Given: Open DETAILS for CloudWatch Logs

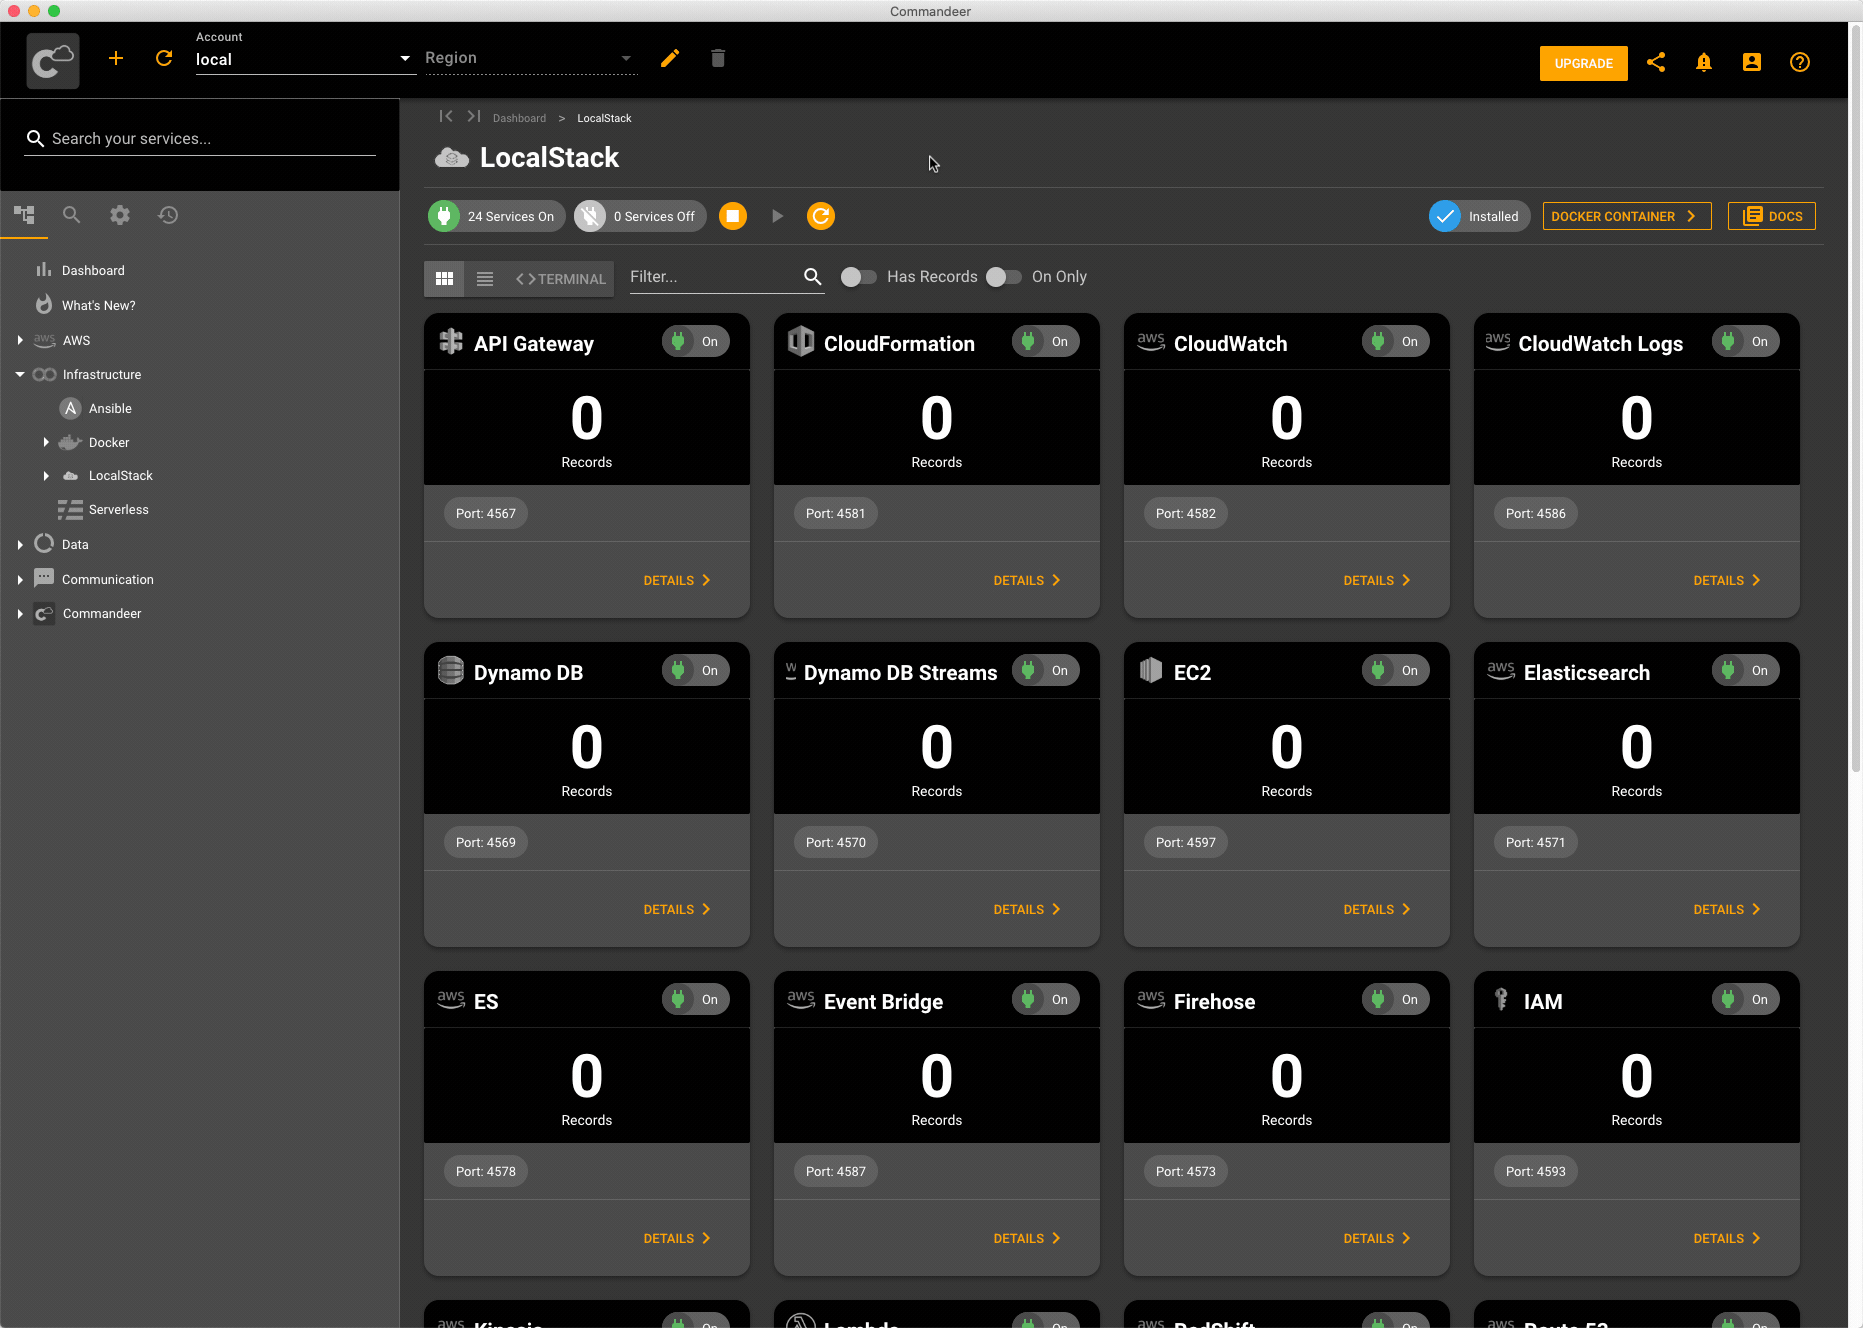Looking at the screenshot, I should coord(1726,580).
